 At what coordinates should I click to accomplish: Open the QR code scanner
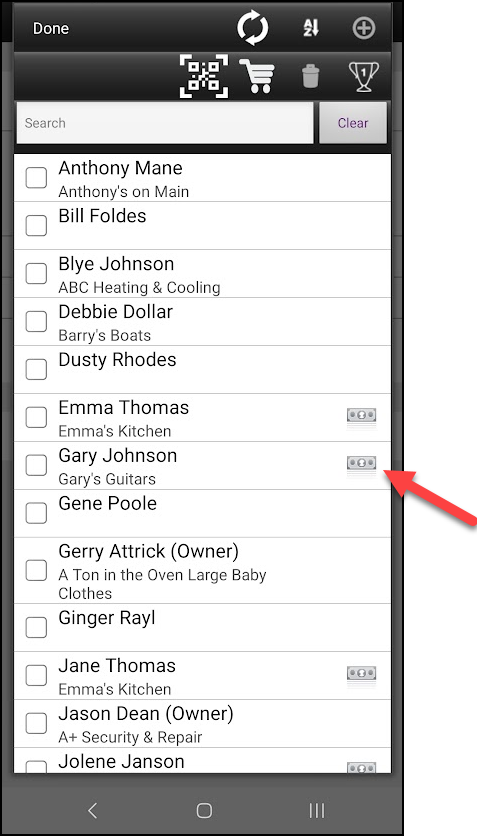pos(204,76)
